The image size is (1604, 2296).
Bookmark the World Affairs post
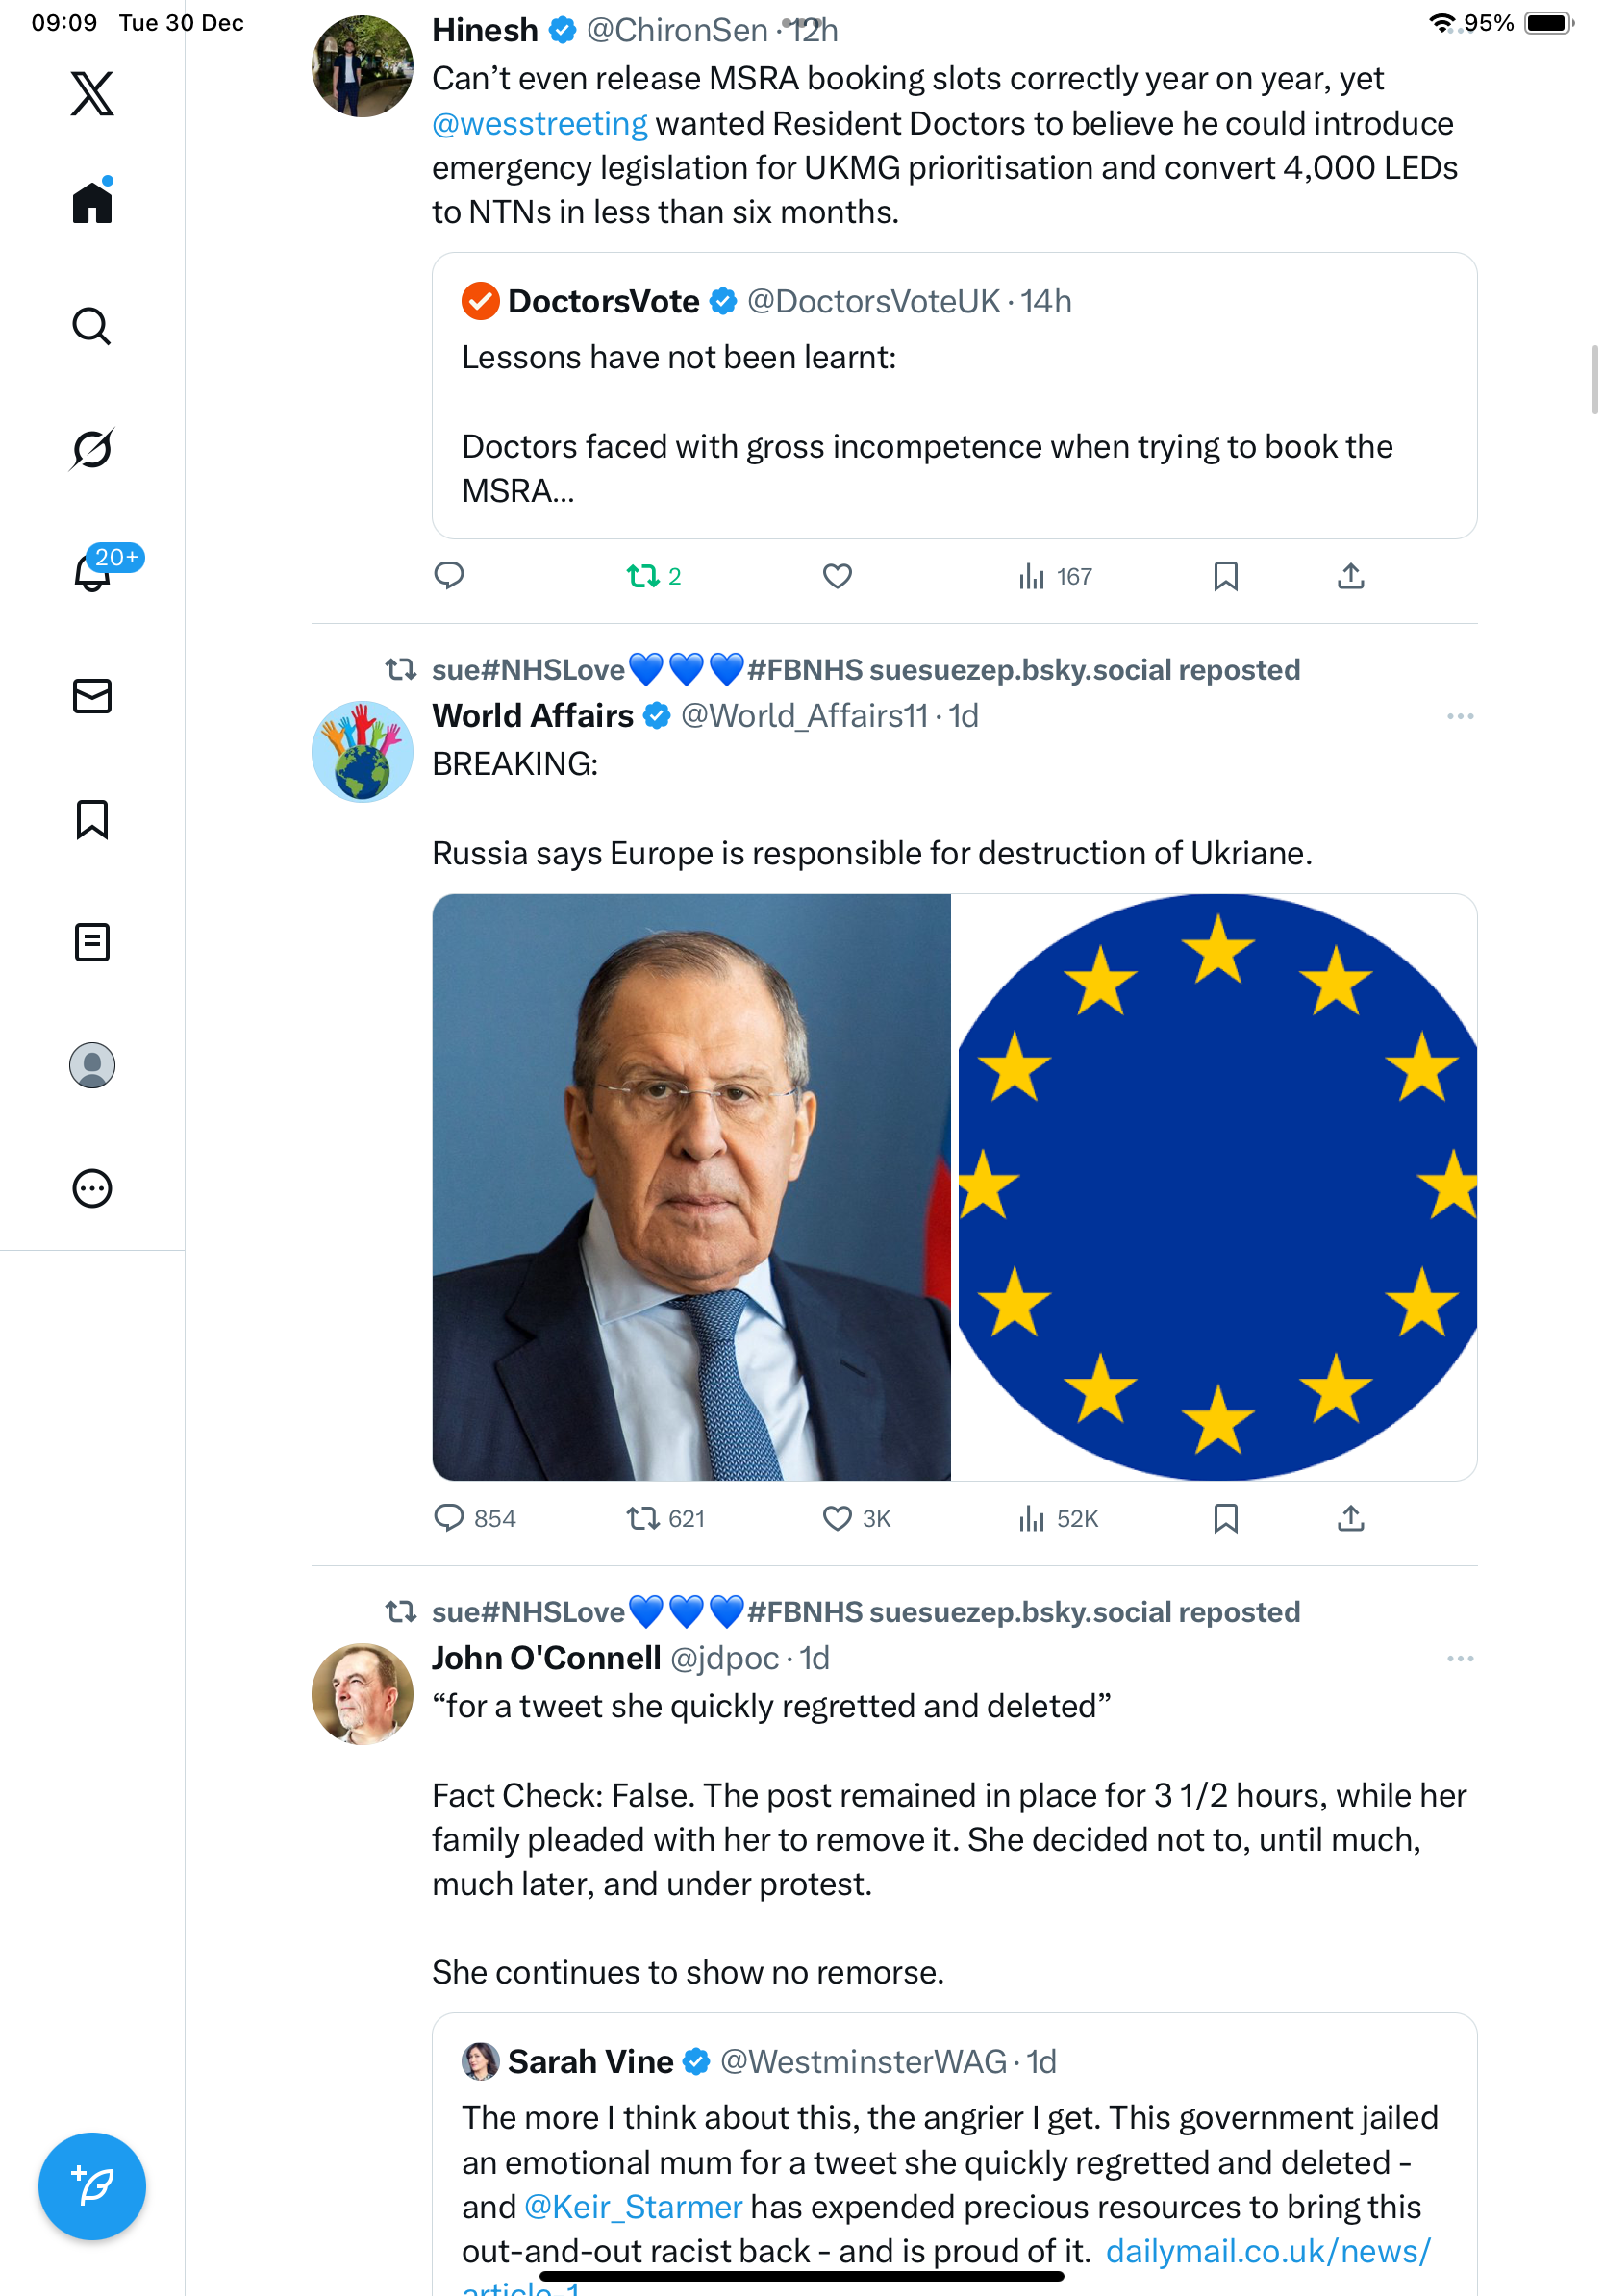click(1225, 1518)
